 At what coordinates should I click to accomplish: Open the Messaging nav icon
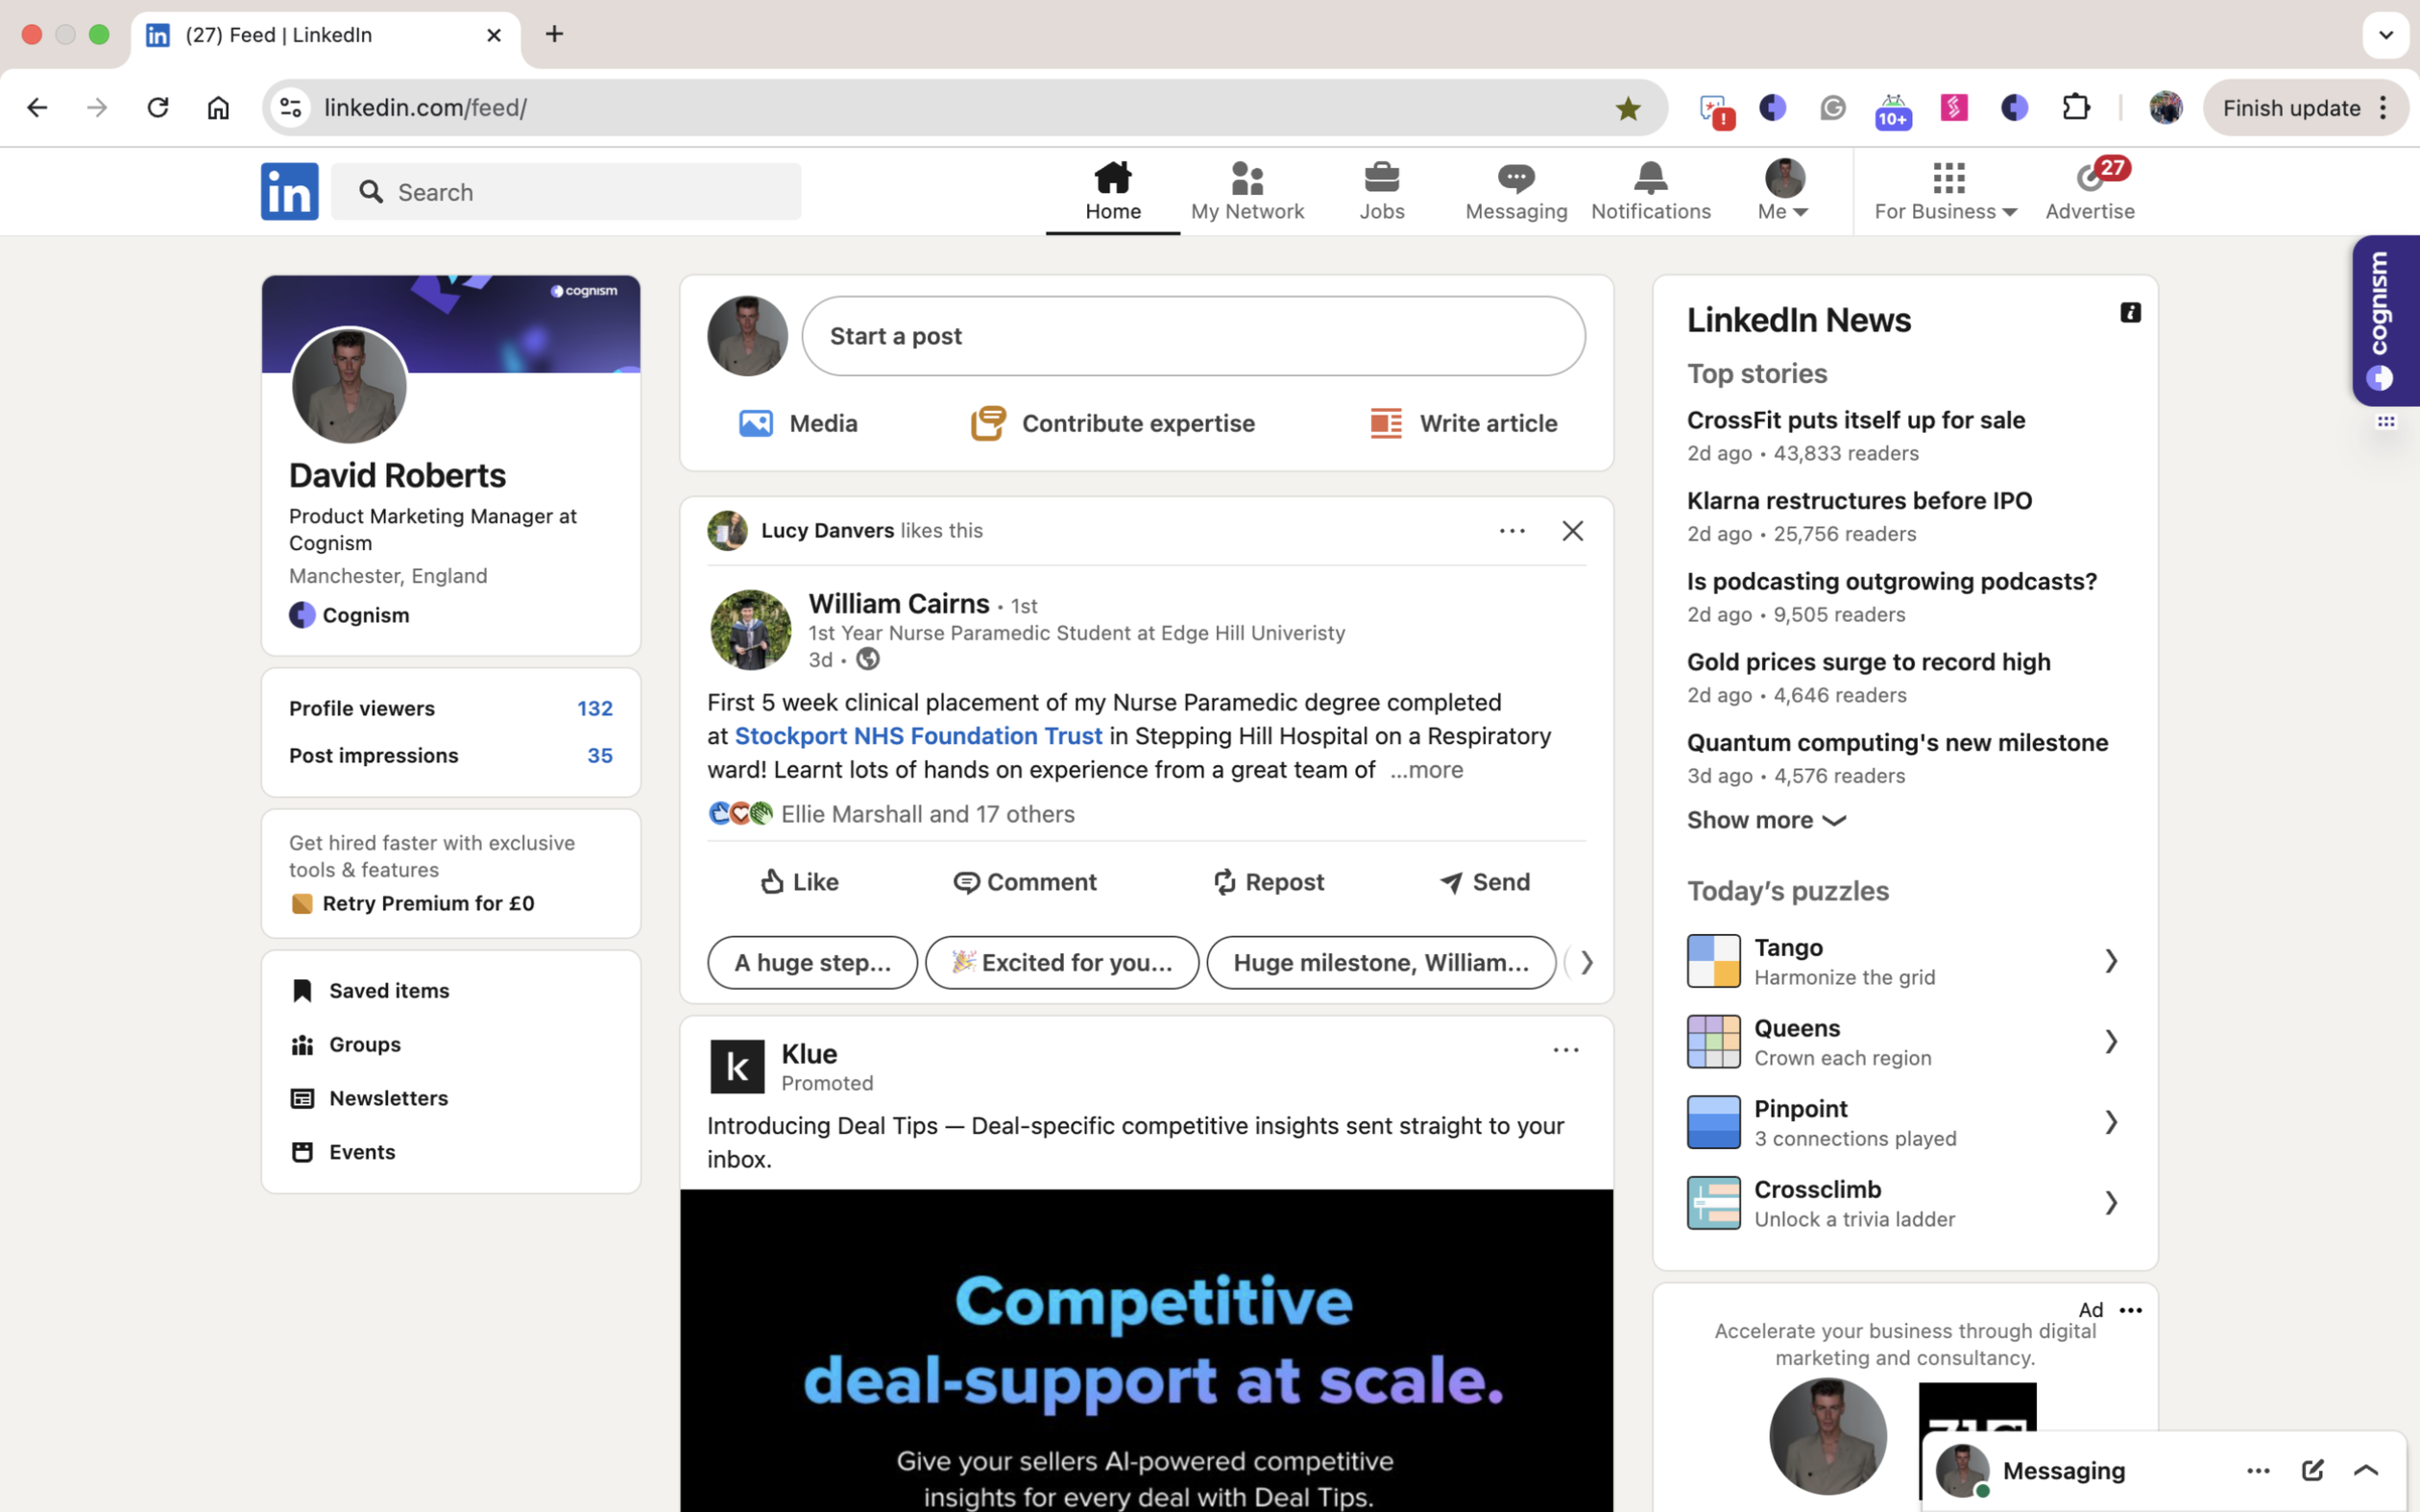click(x=1515, y=179)
